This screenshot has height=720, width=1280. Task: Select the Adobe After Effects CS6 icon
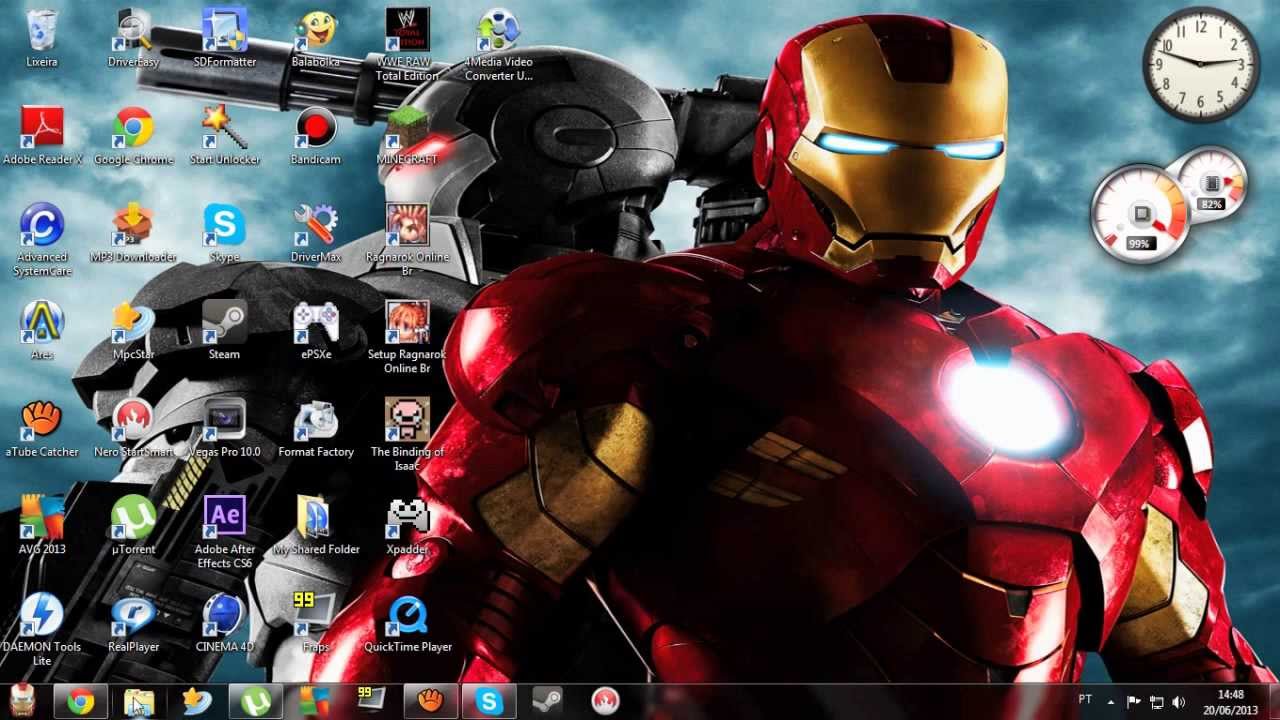click(x=225, y=533)
